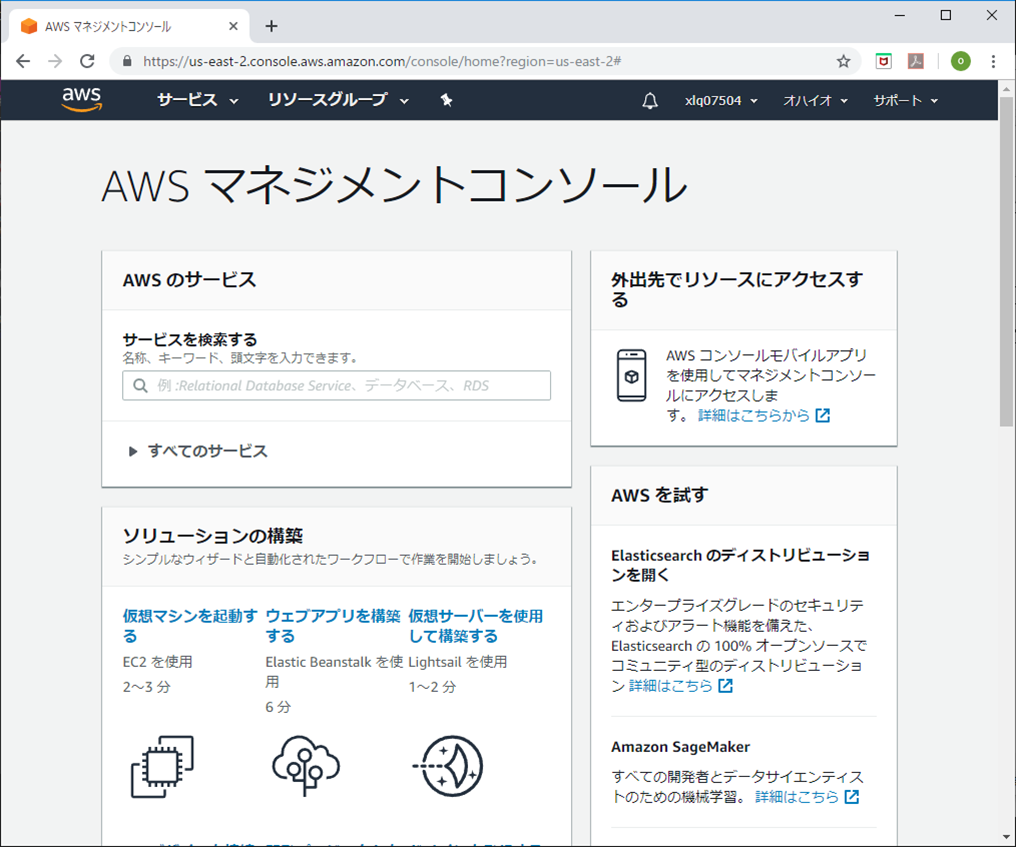Click the サービスを検索する label
This screenshot has width=1016, height=847.
(190, 340)
